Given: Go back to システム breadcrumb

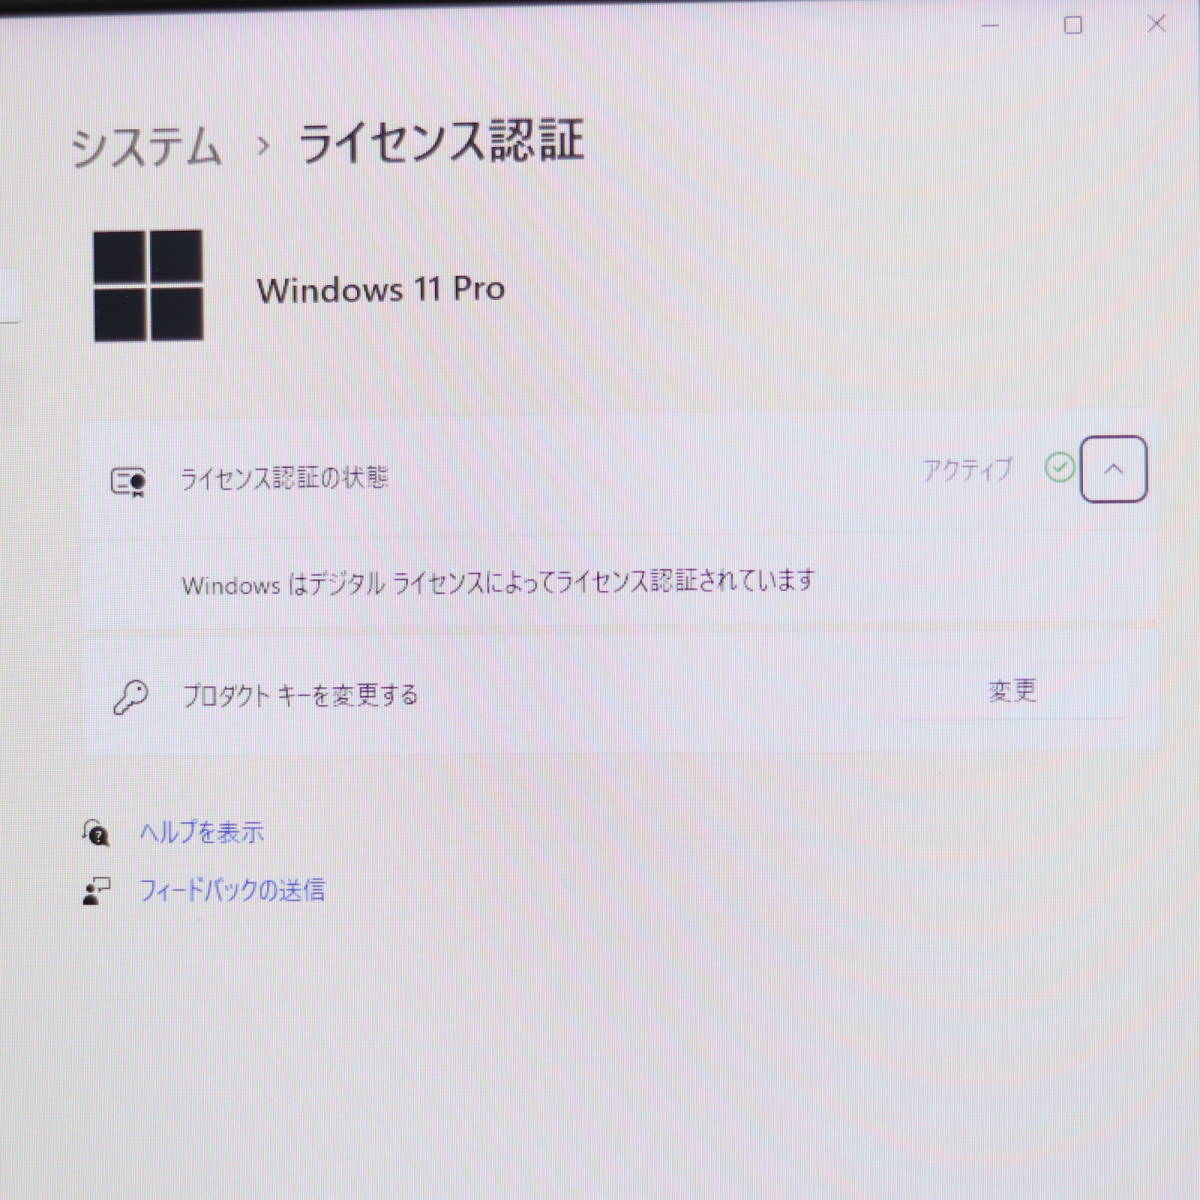Looking at the screenshot, I should pyautogui.click(x=146, y=147).
